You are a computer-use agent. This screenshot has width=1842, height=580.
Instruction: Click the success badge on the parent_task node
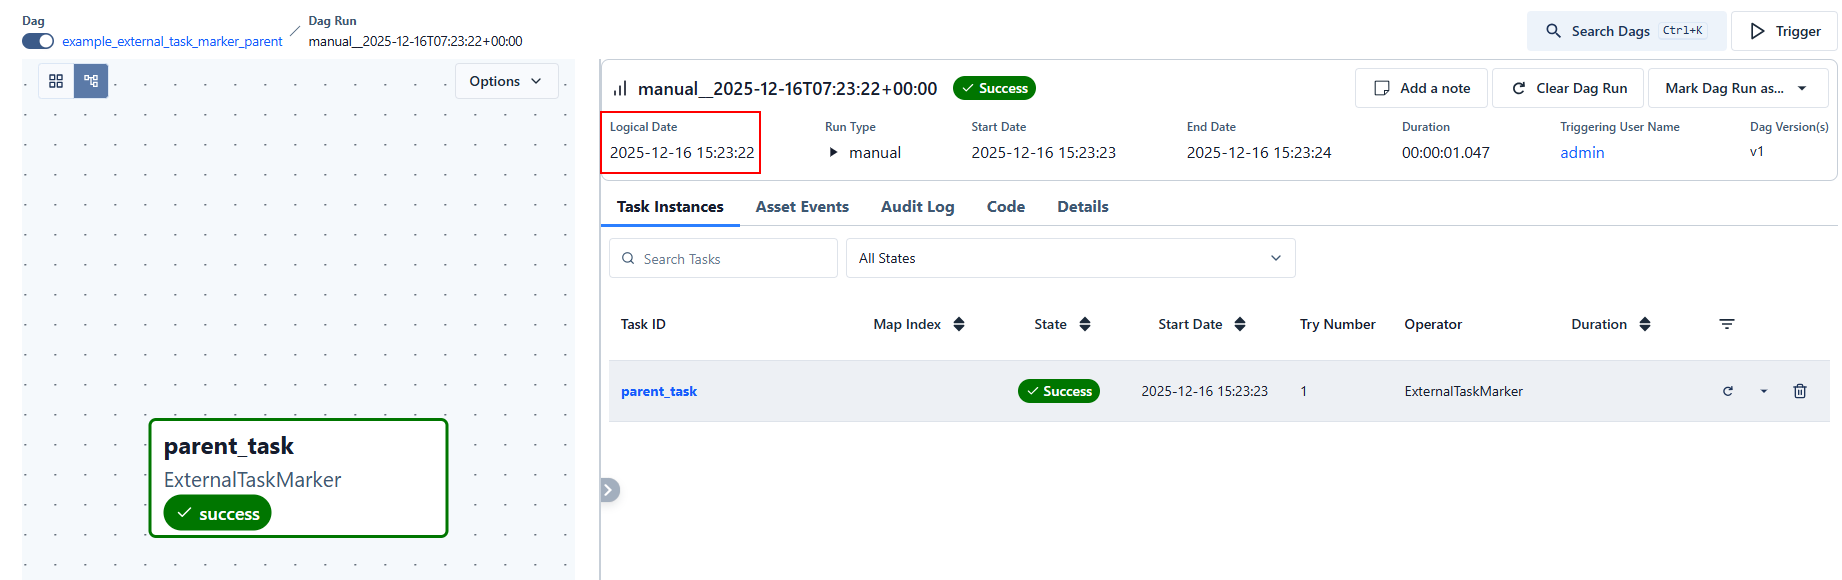[217, 513]
